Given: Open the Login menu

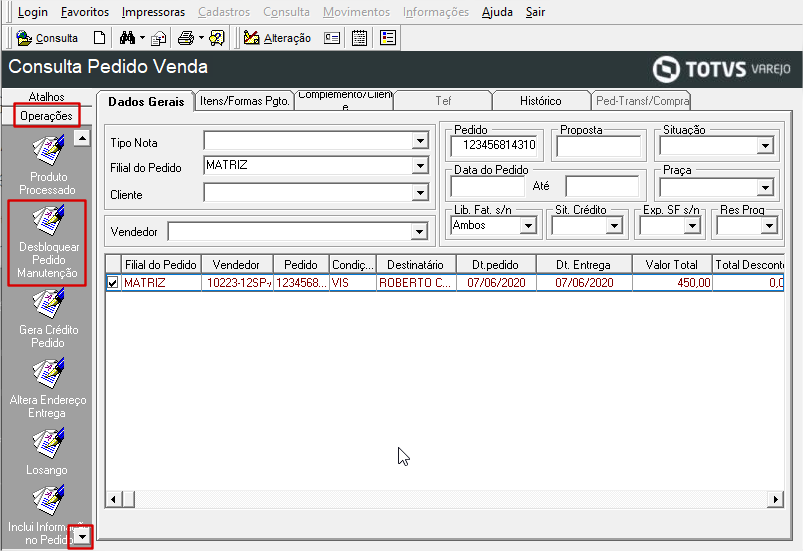Looking at the screenshot, I should coord(32,12).
